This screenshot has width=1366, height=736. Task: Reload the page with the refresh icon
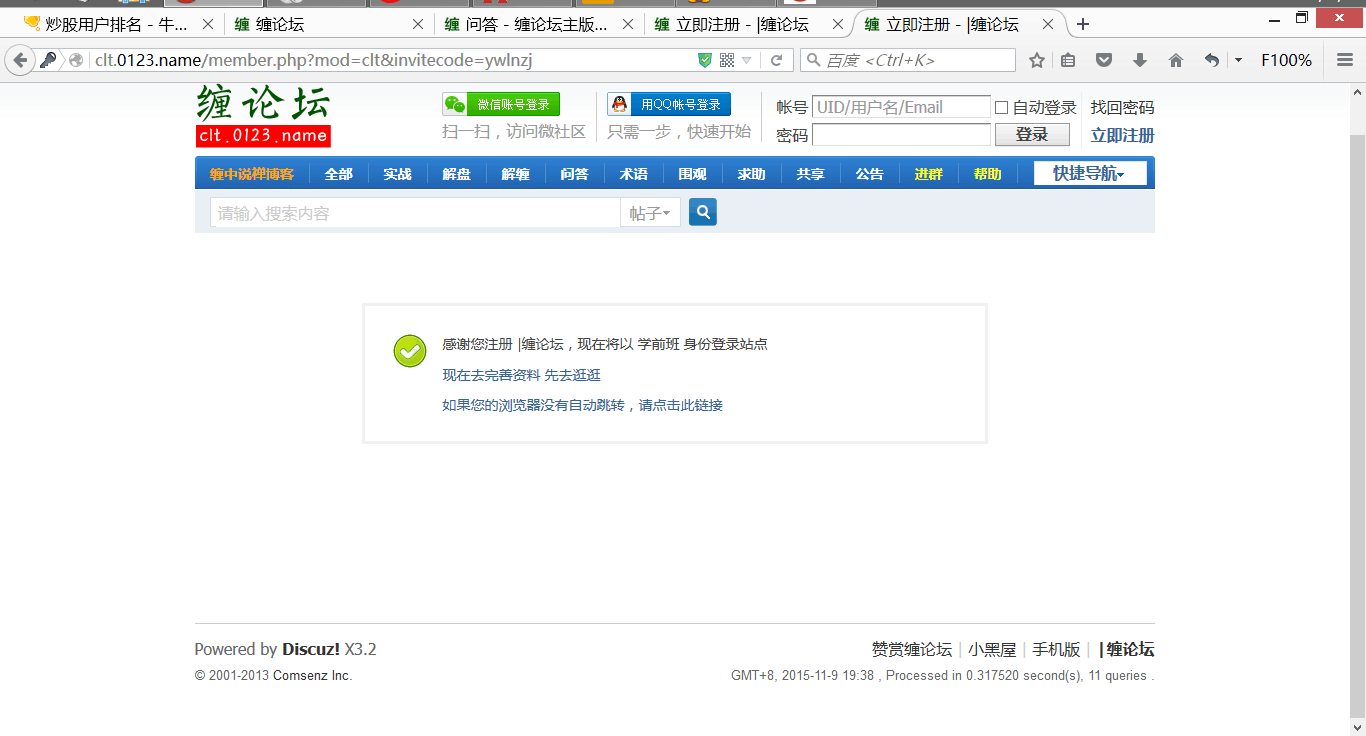click(776, 61)
